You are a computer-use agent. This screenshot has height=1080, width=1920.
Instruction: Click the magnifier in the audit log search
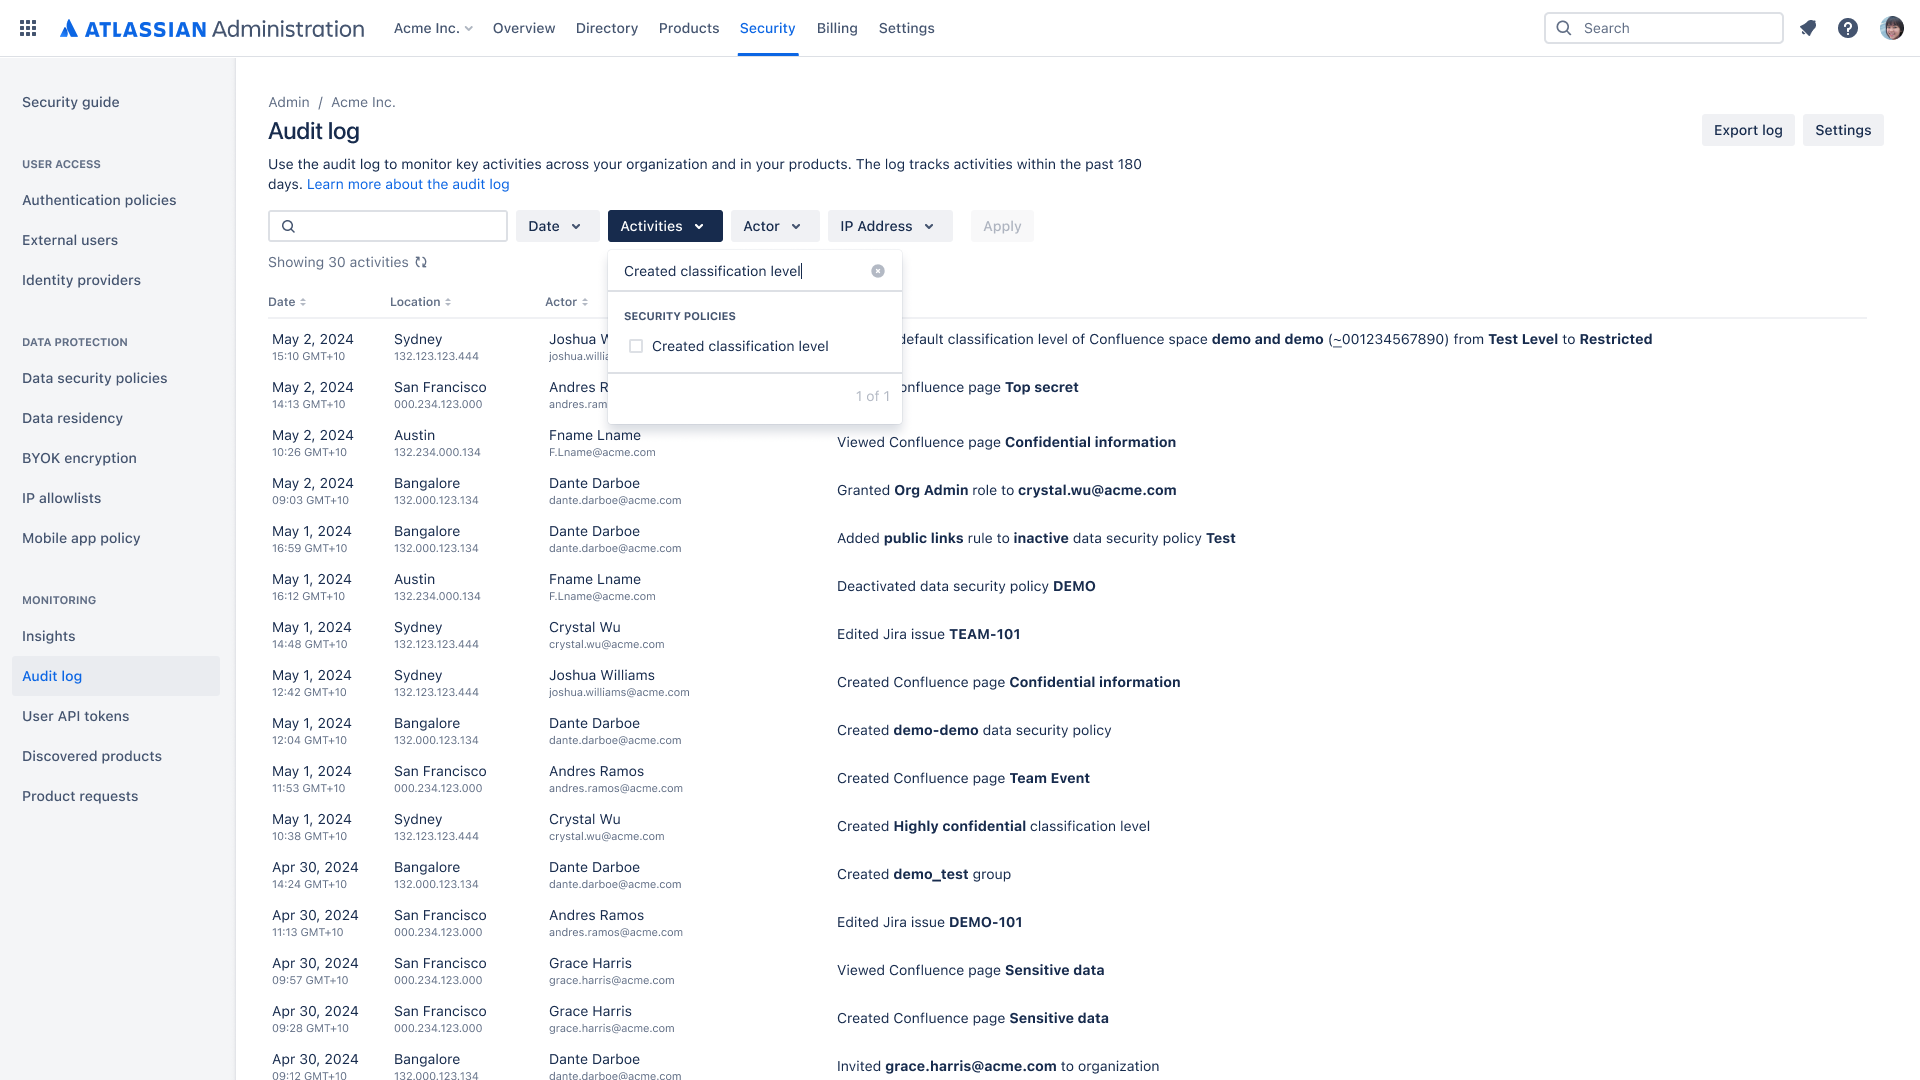tap(288, 226)
